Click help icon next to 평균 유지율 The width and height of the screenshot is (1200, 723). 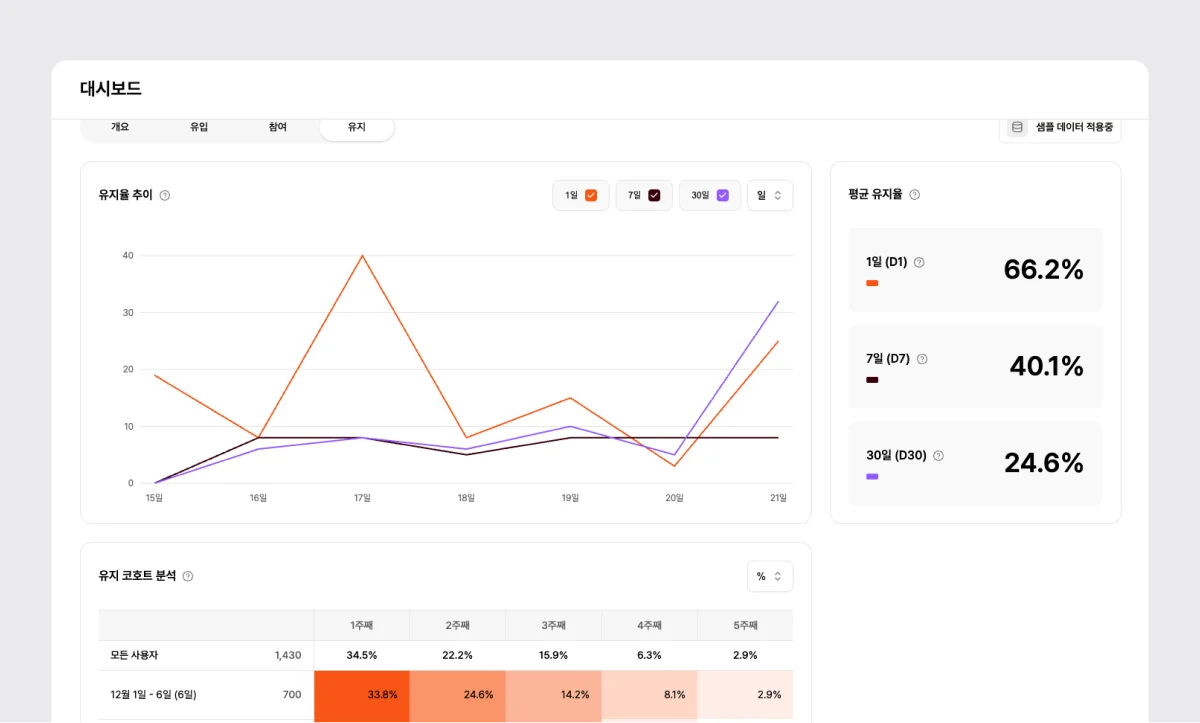coord(914,195)
